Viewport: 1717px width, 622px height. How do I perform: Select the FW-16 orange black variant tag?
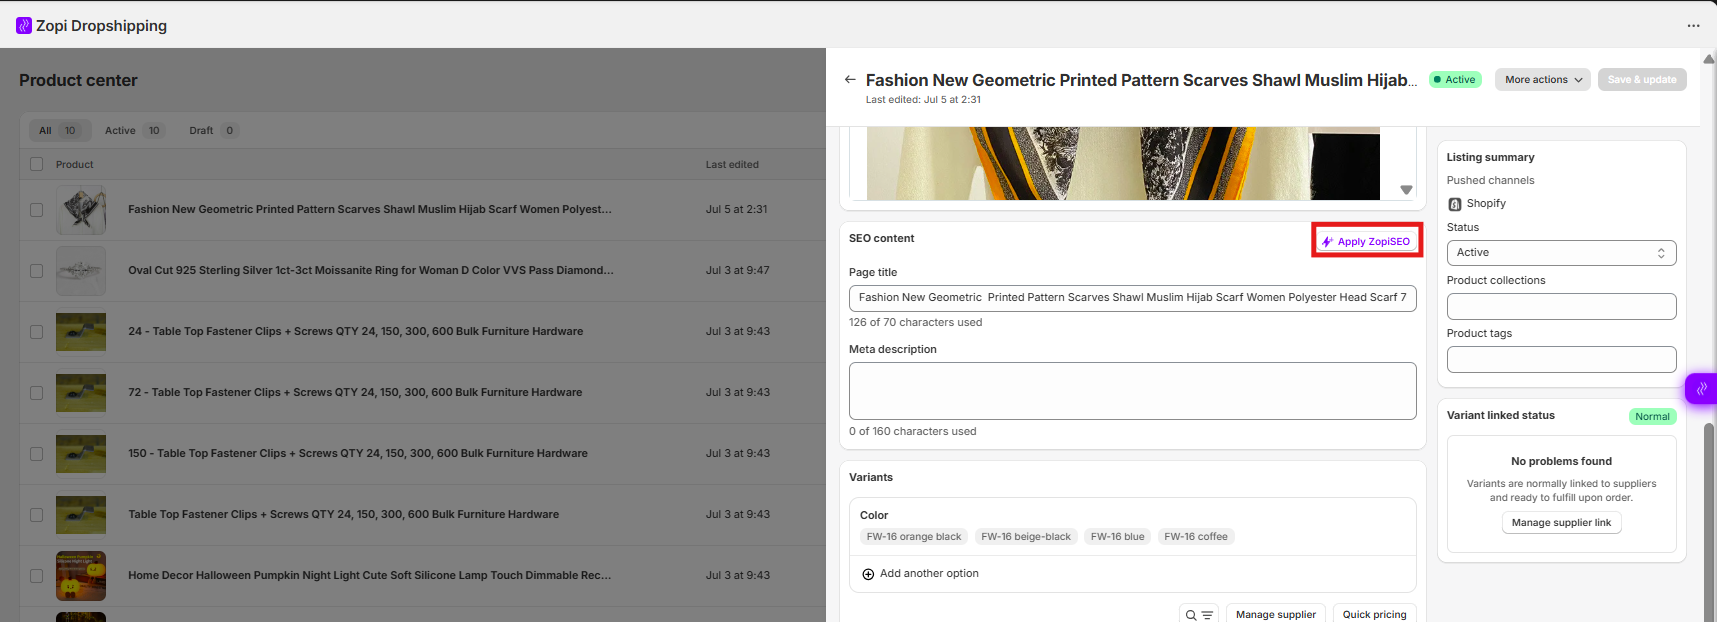click(914, 537)
